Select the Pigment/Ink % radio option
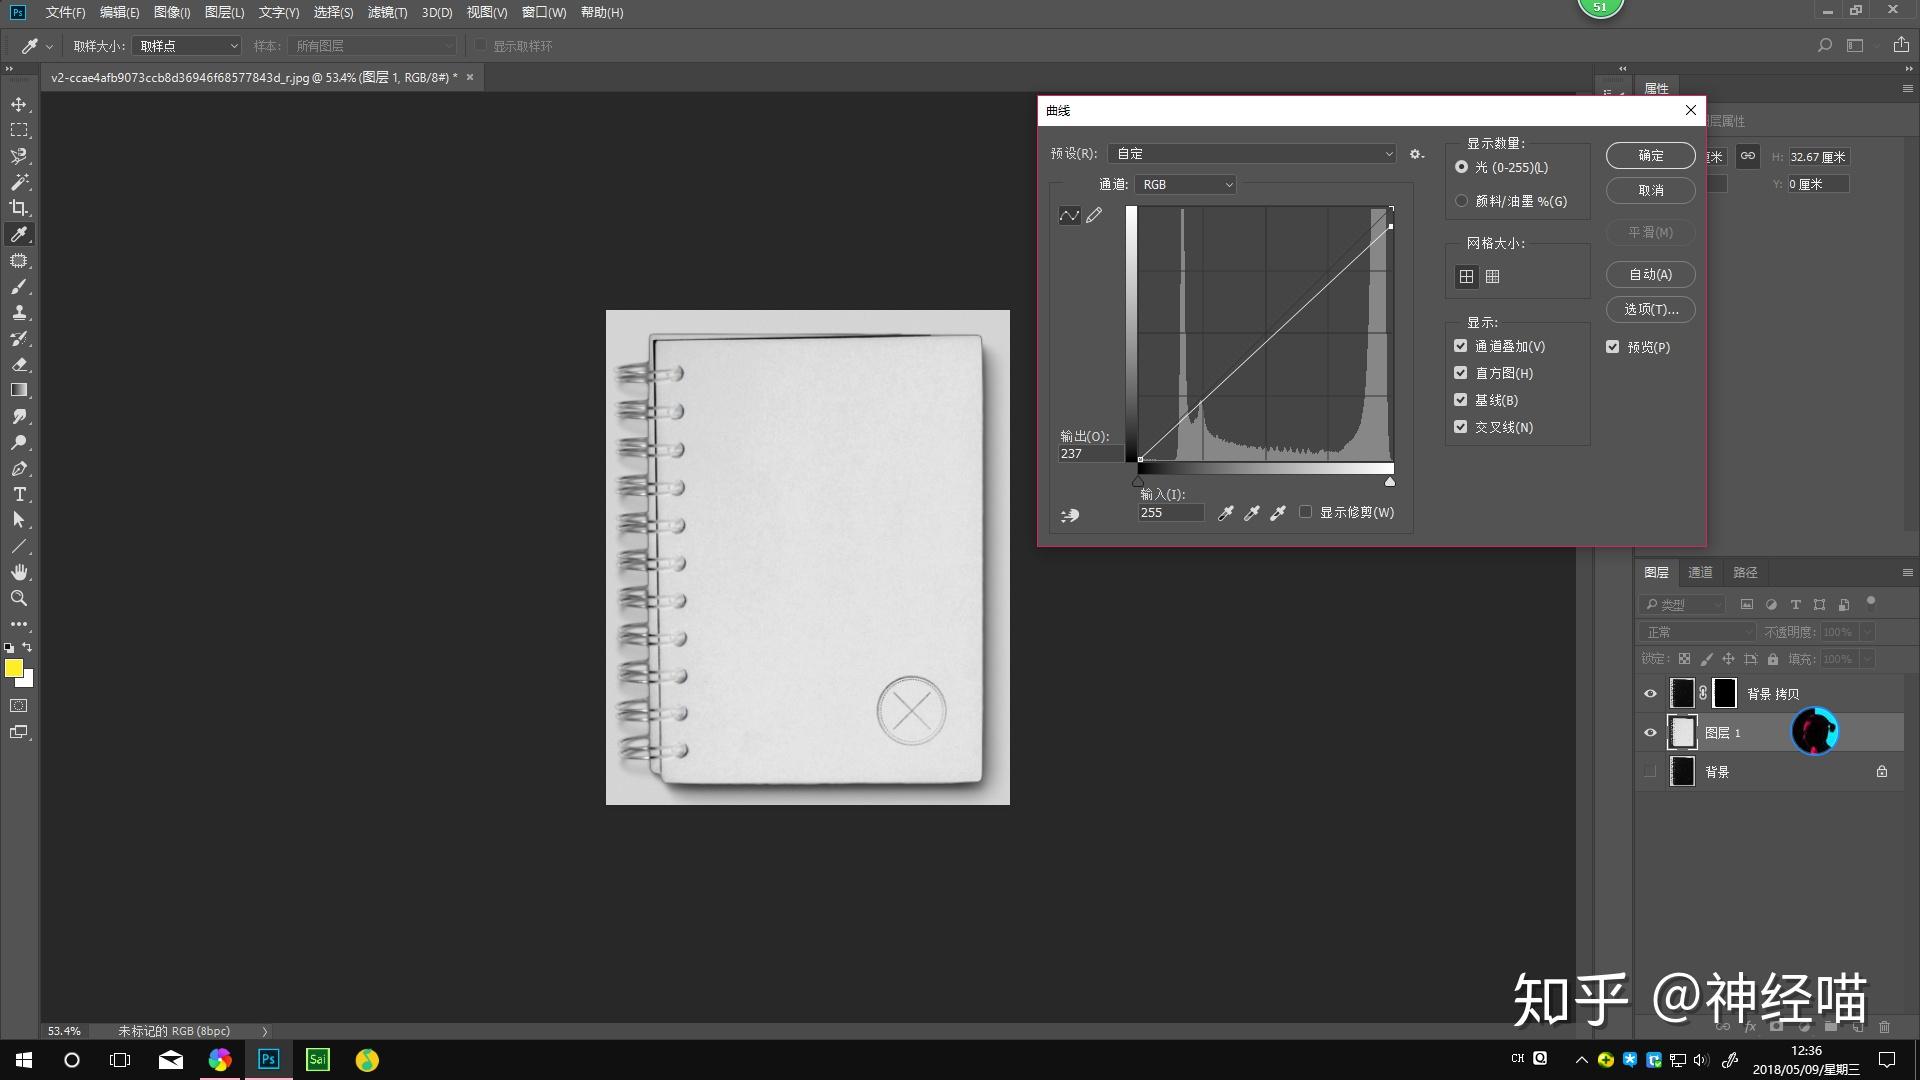 [x=1461, y=201]
